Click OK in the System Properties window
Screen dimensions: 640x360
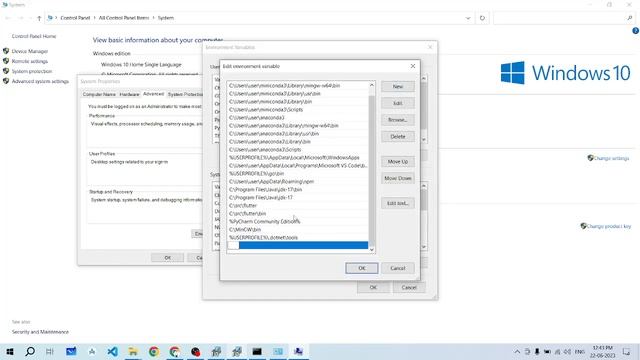(x=167, y=258)
